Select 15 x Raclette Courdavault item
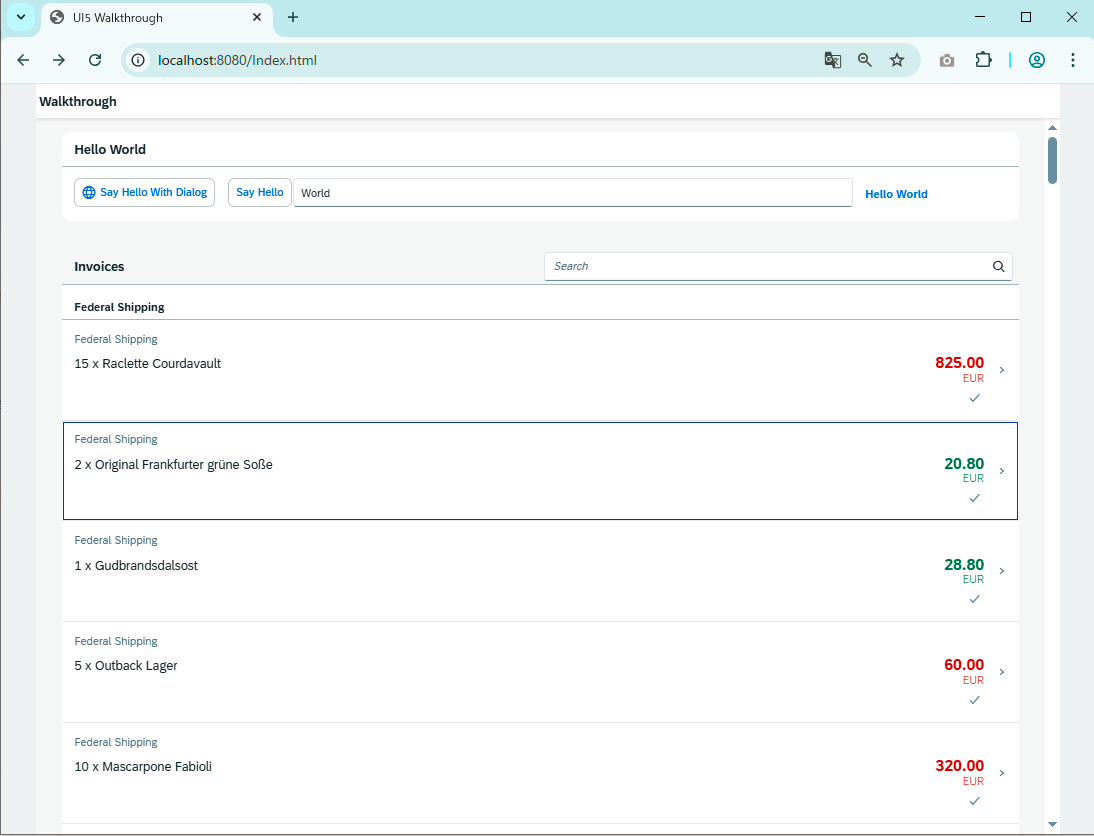 point(540,371)
